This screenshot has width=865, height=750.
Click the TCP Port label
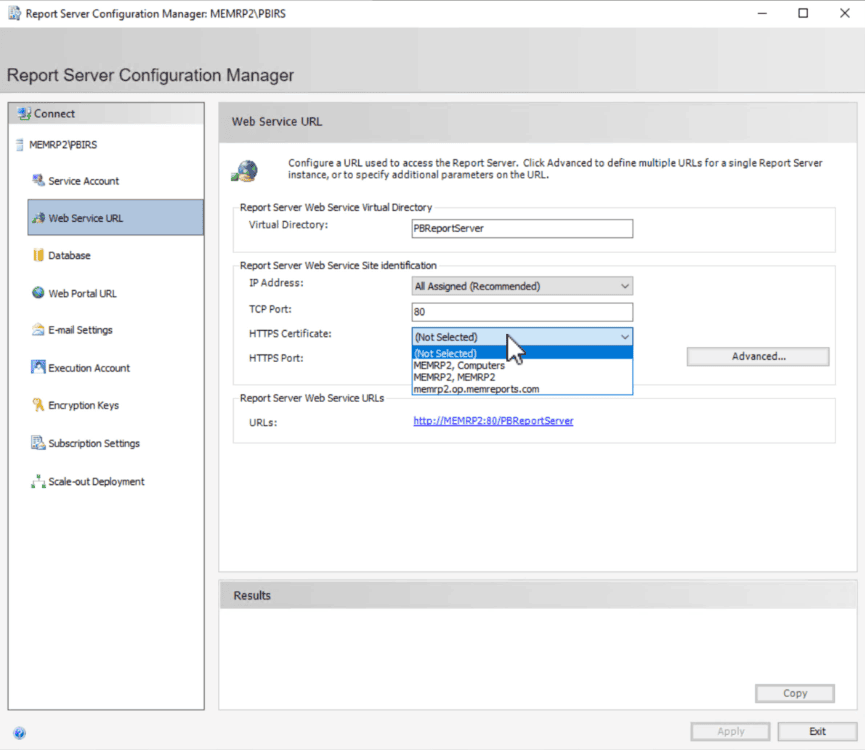click(270, 309)
